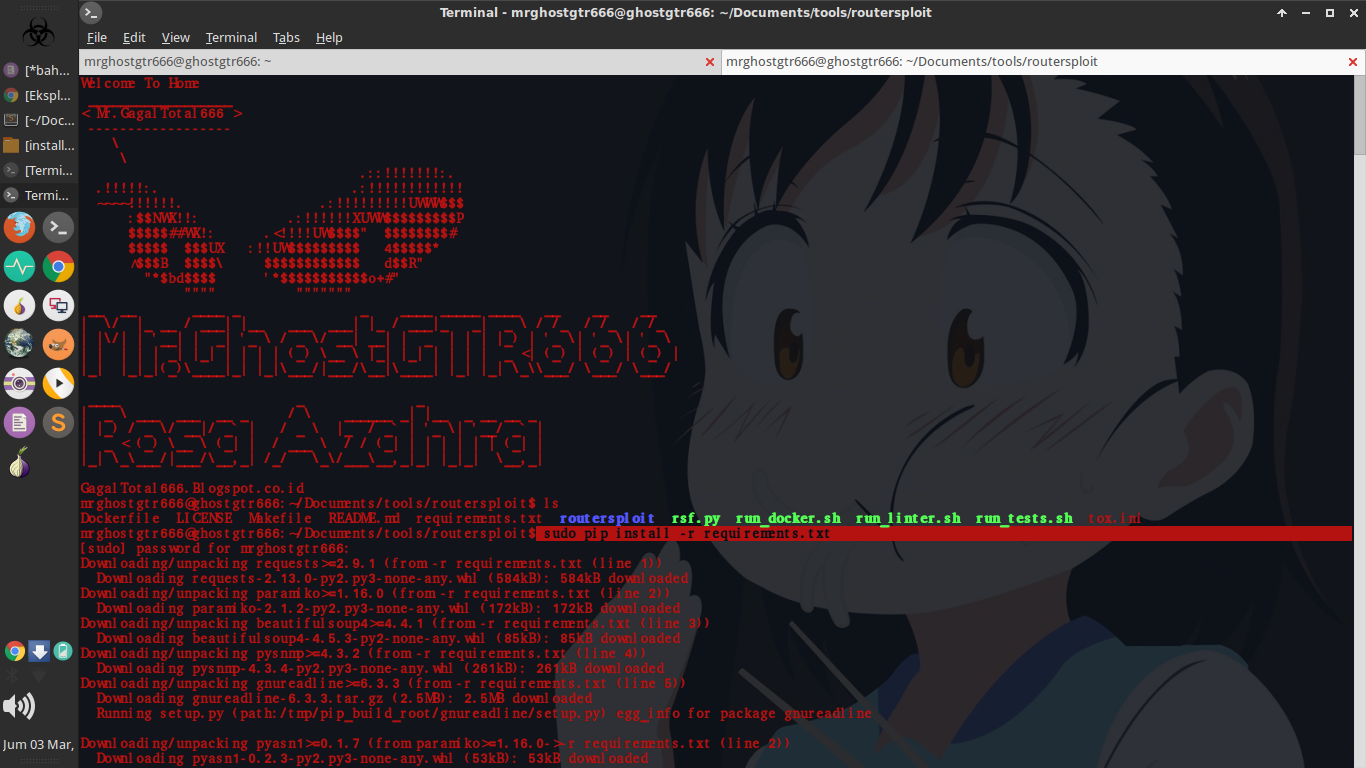Click README.md in the ls output
This screenshot has height=768, width=1366.
364,518
